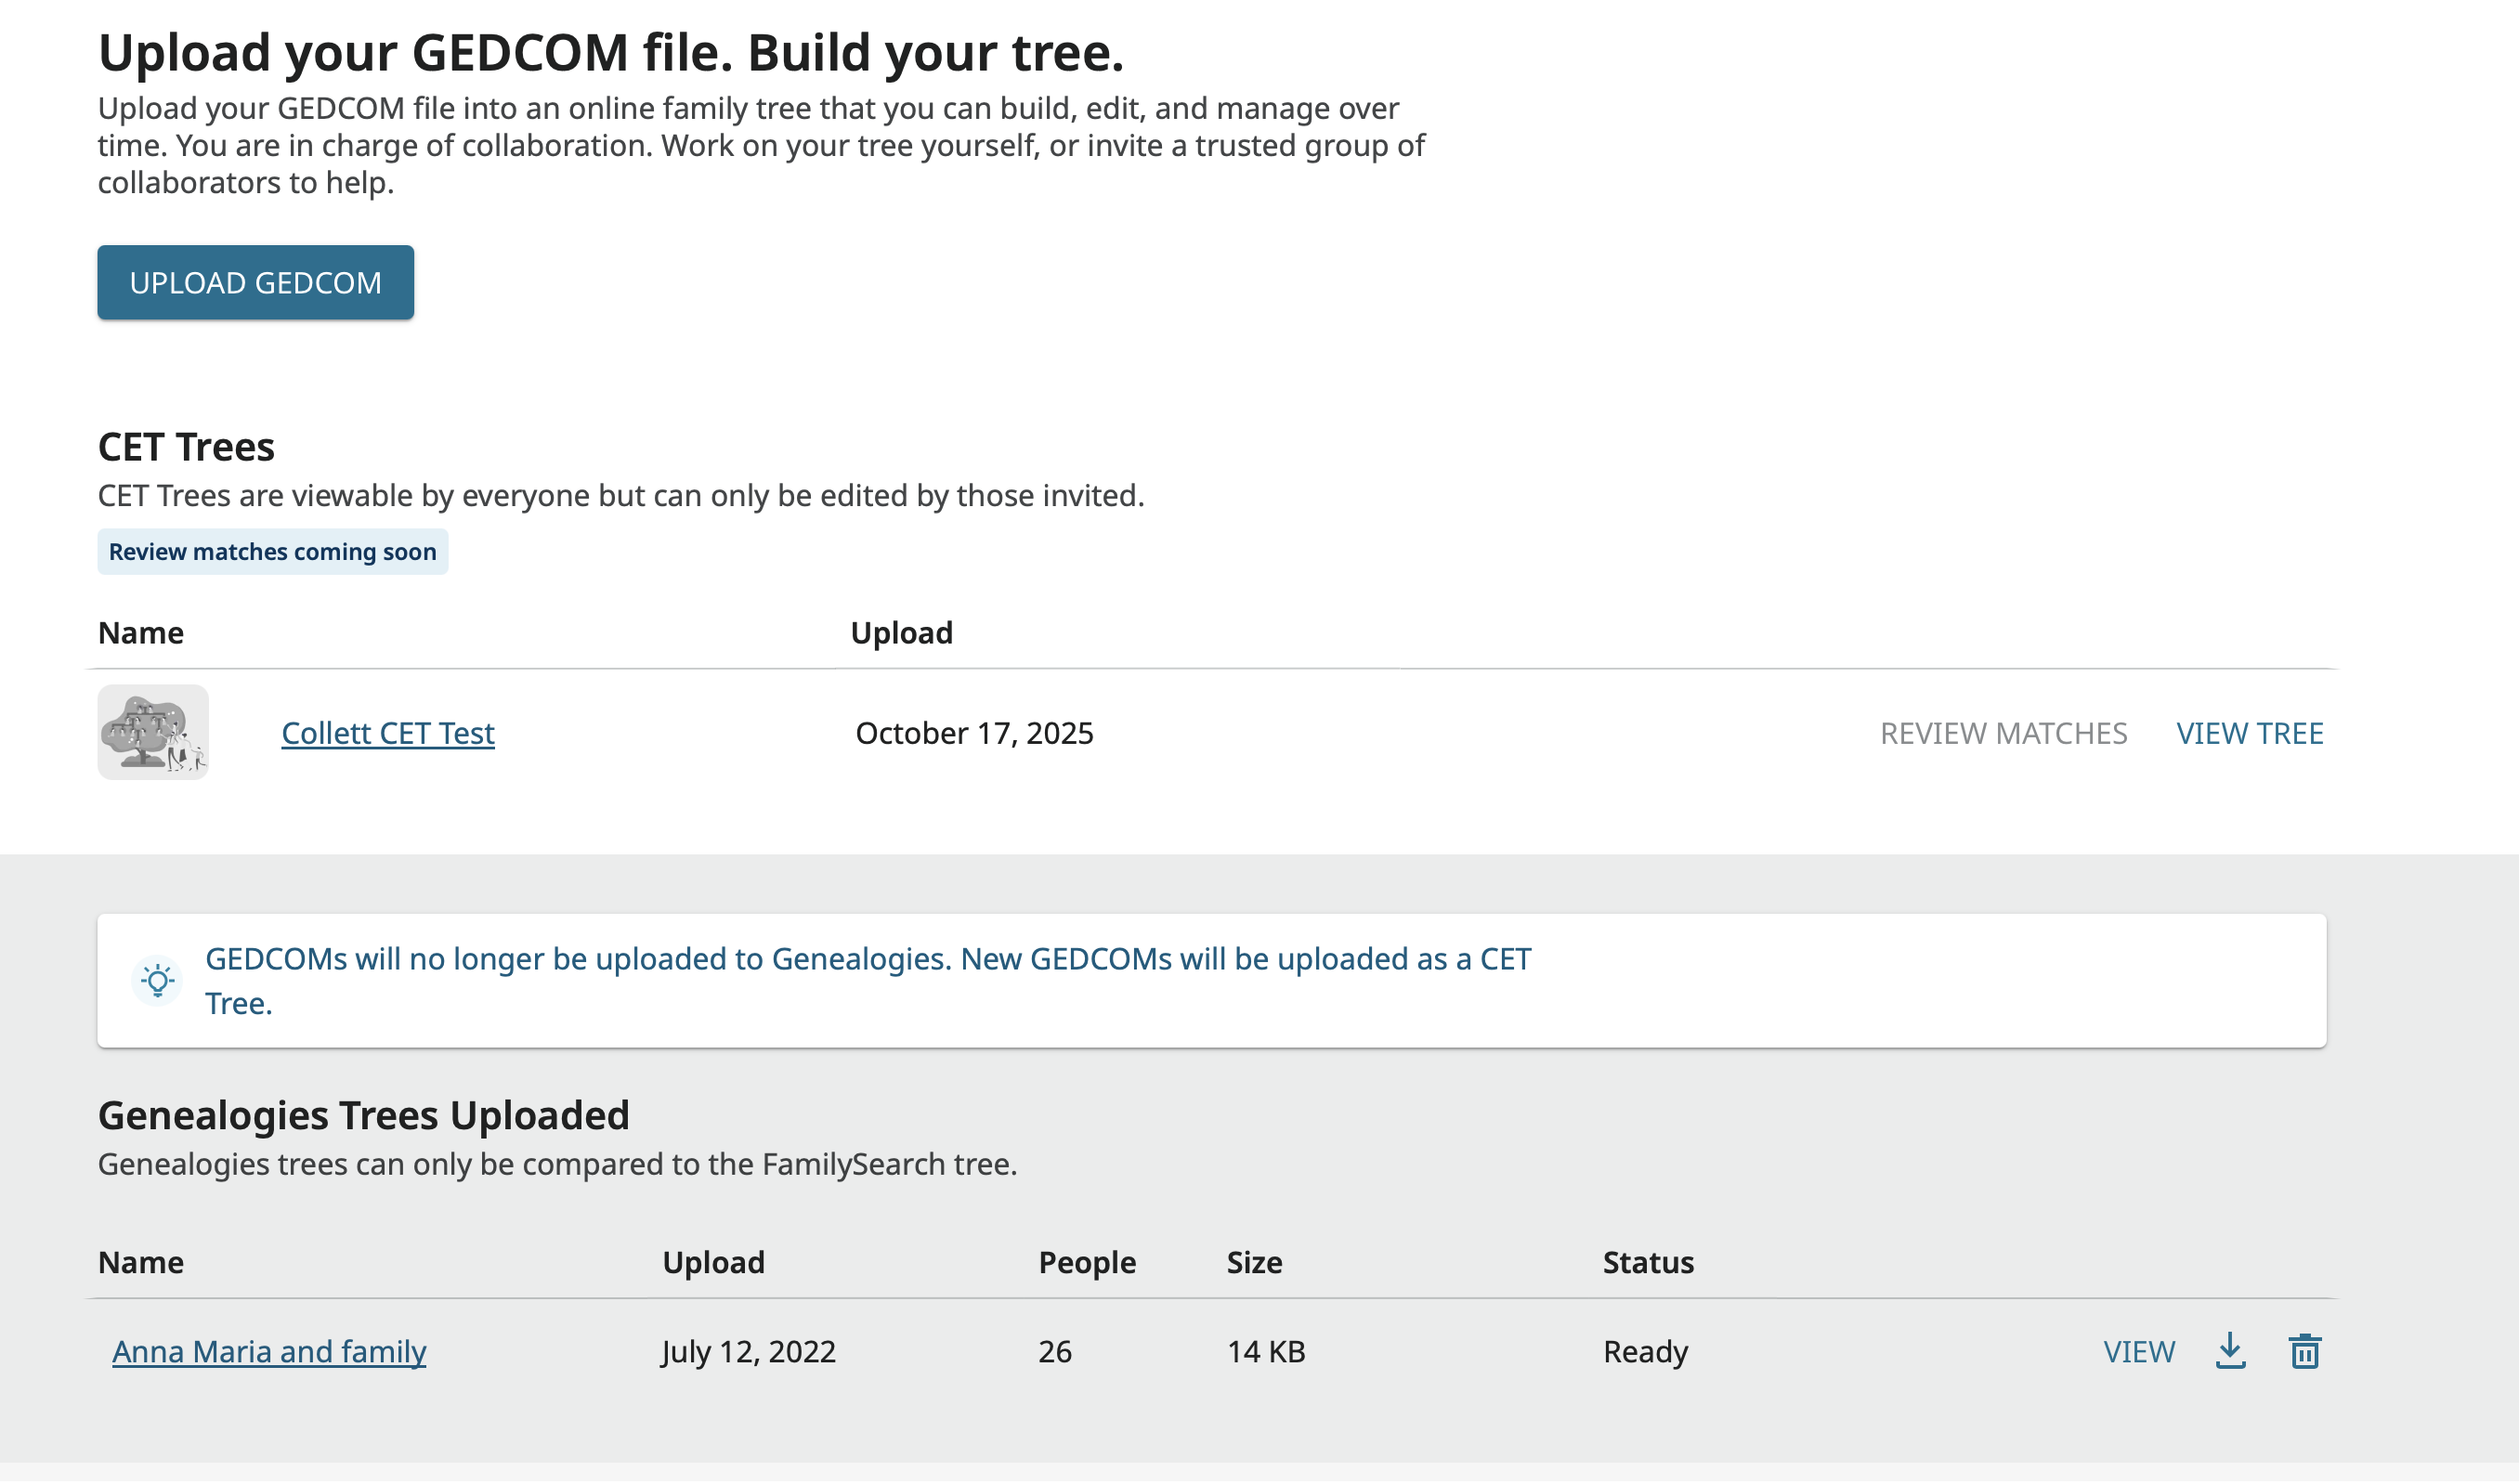
Task: Click the Genealogies Name column header
Action: point(141,1263)
